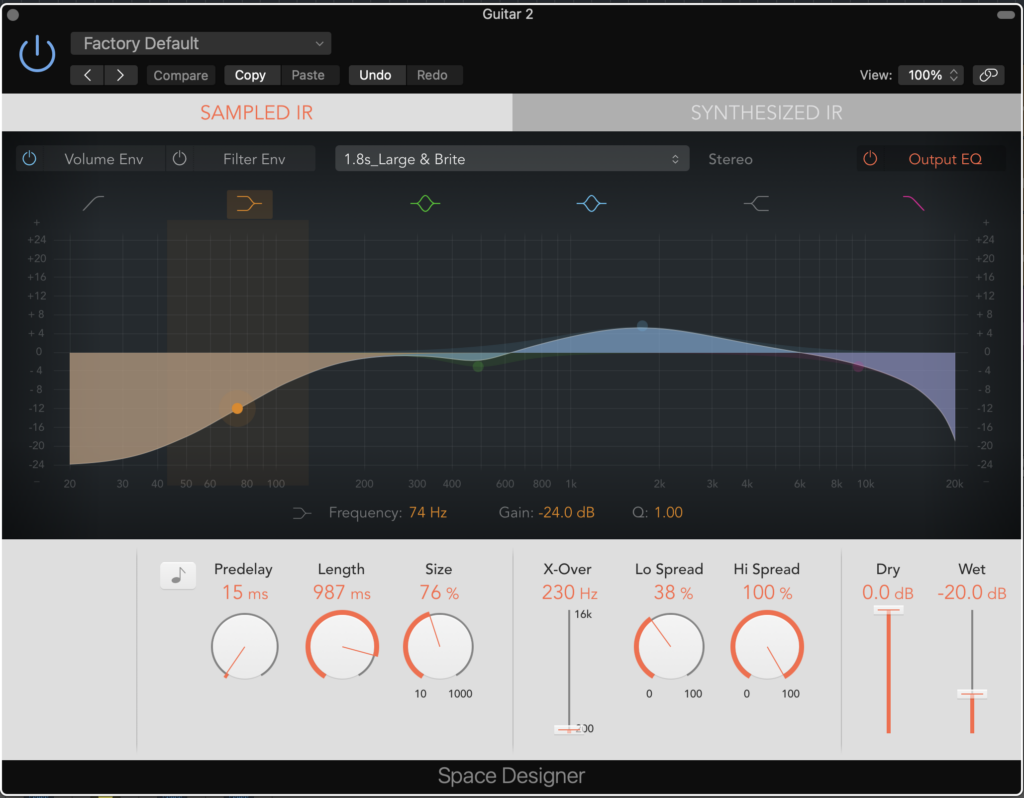Select the Volume Env tab
Image resolution: width=1024 pixels, height=798 pixels.
pyautogui.click(x=103, y=159)
